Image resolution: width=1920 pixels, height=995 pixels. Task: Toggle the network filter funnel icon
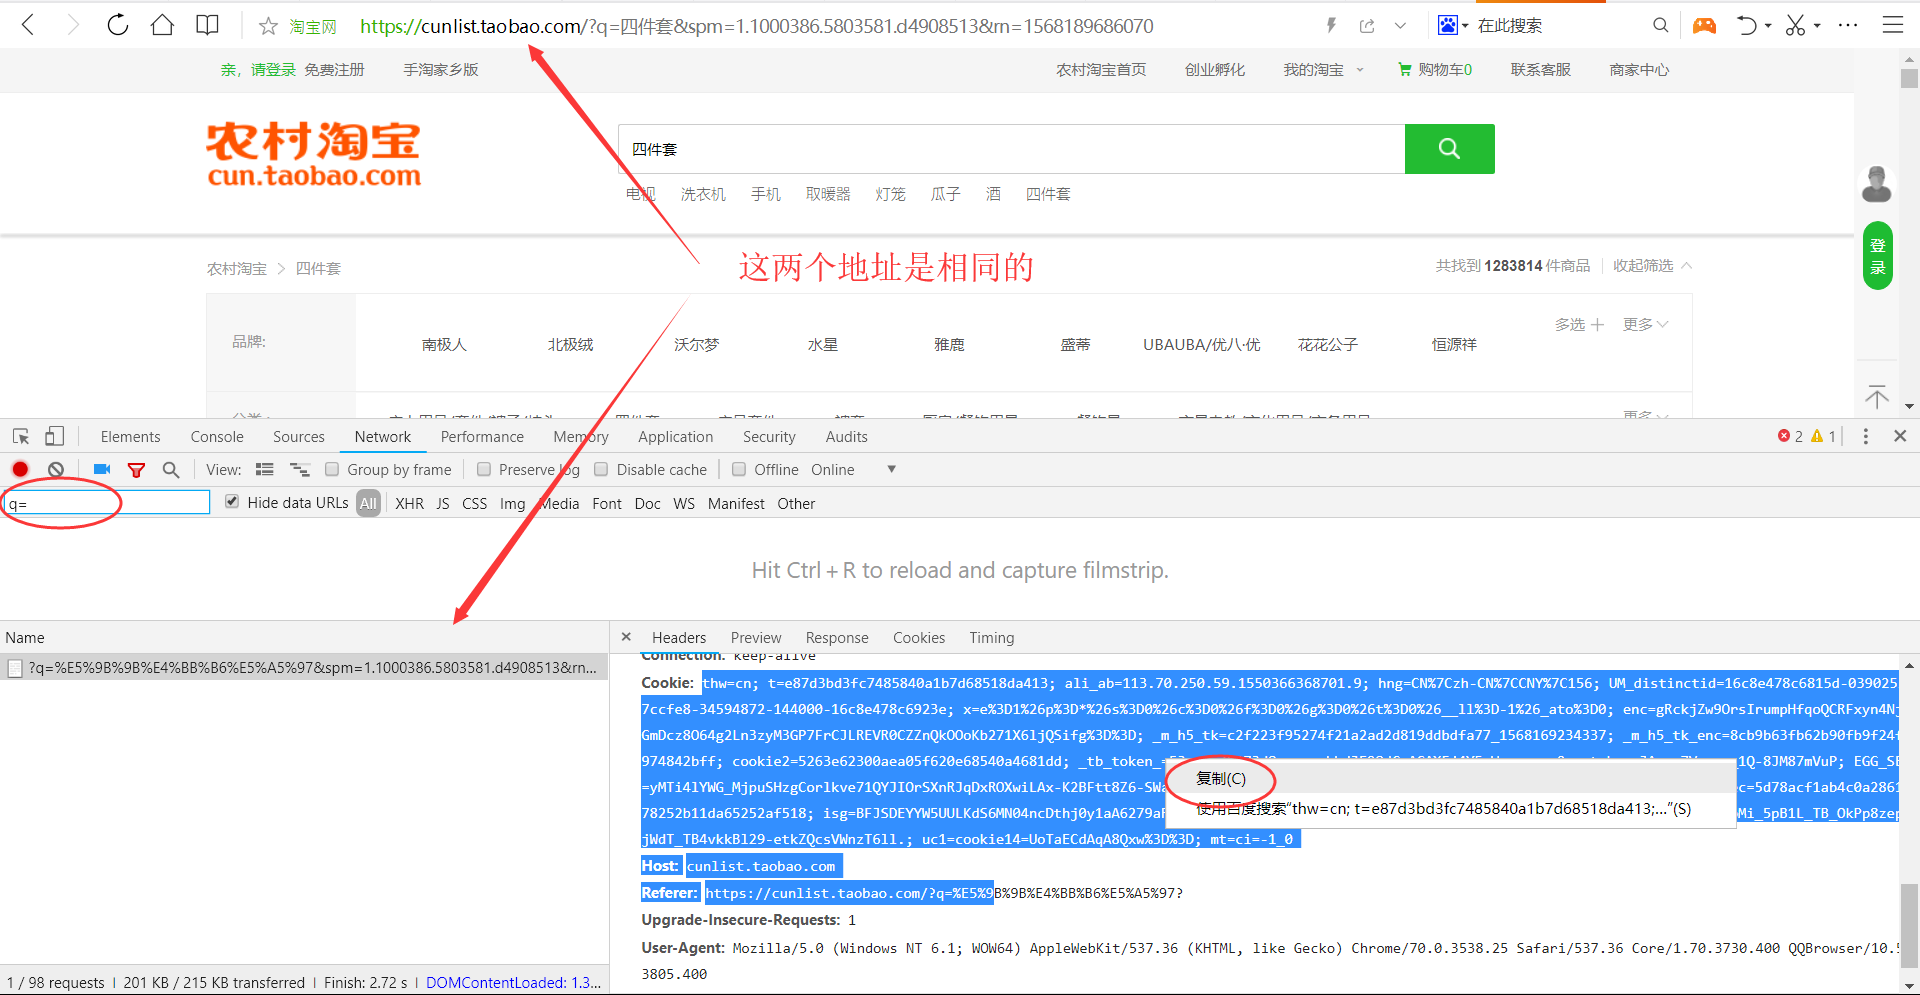tap(136, 470)
